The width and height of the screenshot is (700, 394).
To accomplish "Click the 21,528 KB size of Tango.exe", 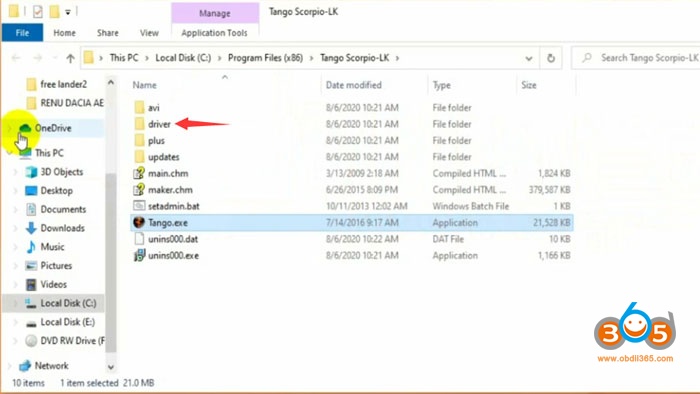I will [551, 223].
